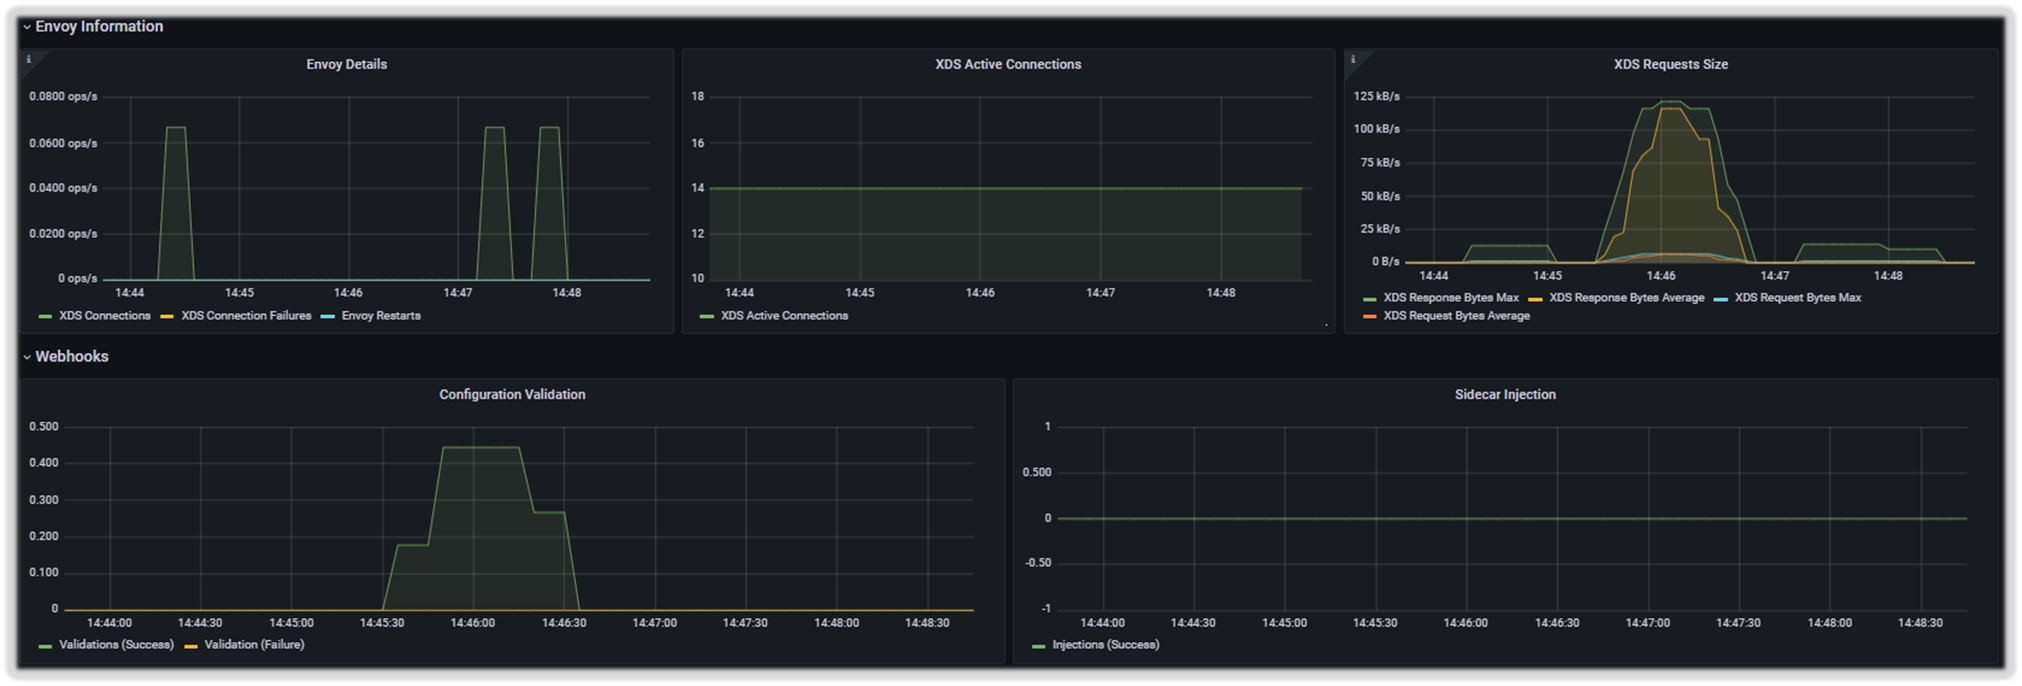The height and width of the screenshot is (686, 2022).
Task: Show info tooltip icon on Envoy Details panel
Action: tap(28, 59)
